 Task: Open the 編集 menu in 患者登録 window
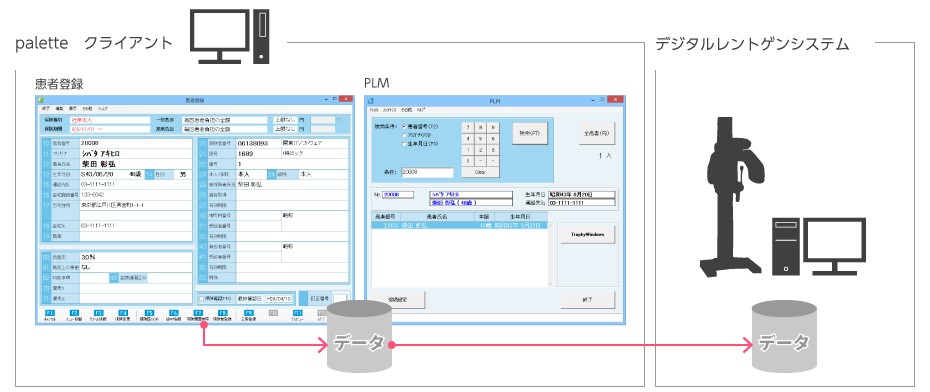pos(59,110)
